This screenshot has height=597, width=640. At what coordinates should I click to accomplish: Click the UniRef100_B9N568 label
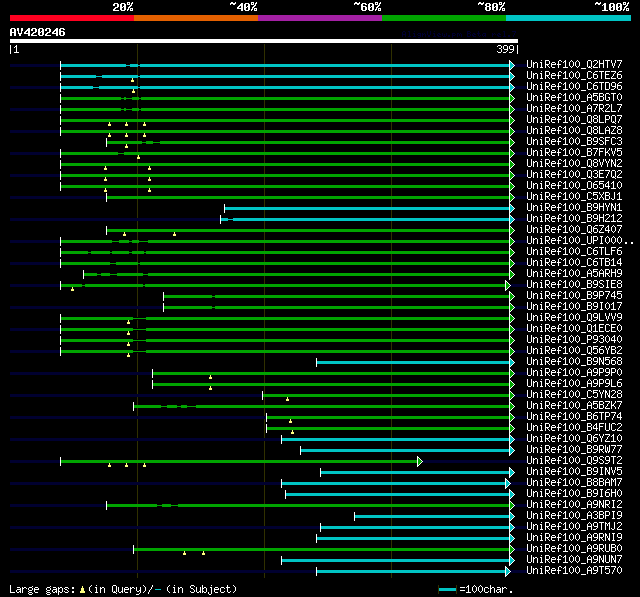coord(574,362)
